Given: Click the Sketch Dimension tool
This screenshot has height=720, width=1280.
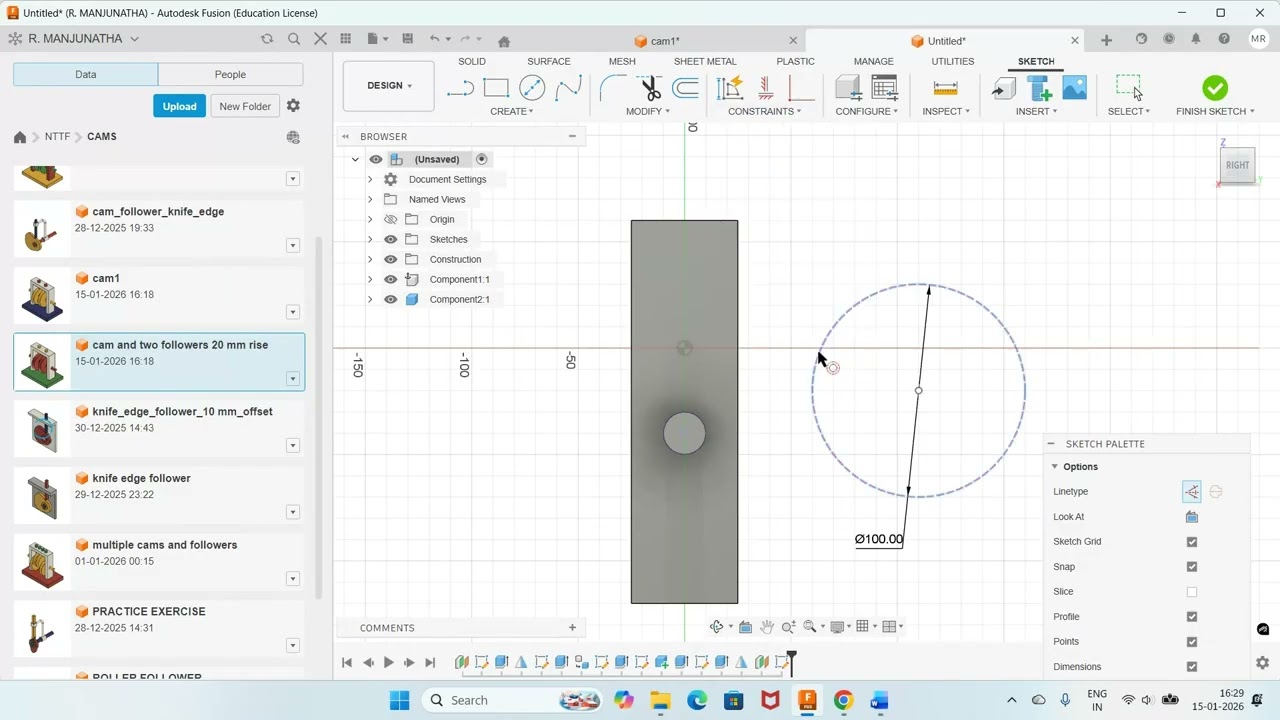Looking at the screenshot, I should [x=730, y=89].
